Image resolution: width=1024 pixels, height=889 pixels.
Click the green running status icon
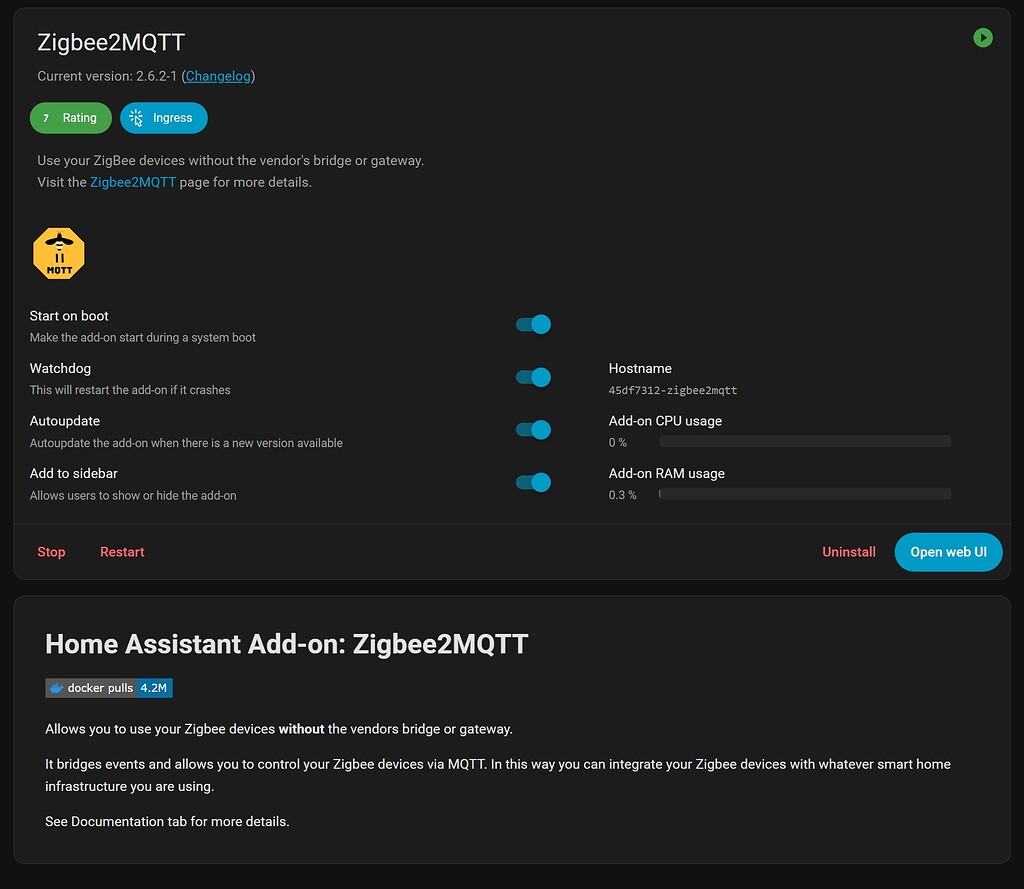[x=982, y=38]
